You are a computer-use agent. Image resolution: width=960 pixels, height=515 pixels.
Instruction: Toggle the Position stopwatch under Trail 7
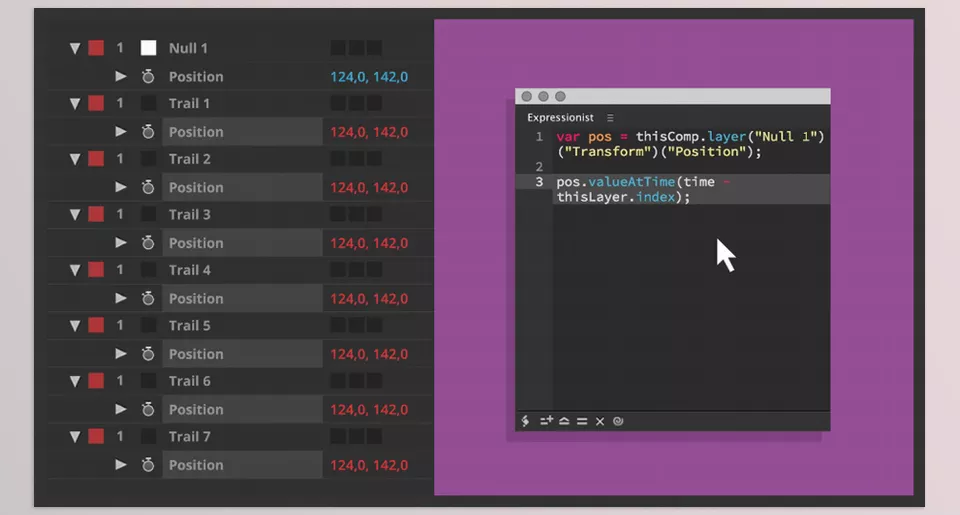(x=148, y=465)
